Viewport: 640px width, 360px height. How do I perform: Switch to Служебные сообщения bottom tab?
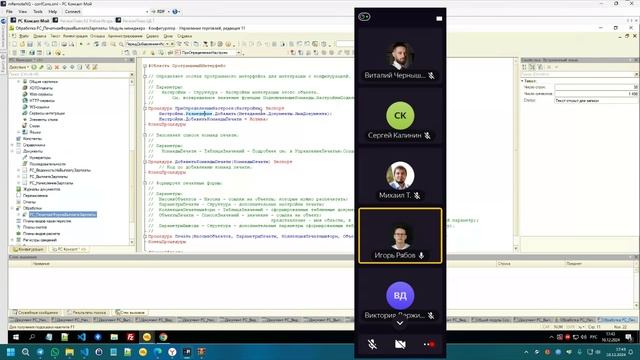[35, 312]
